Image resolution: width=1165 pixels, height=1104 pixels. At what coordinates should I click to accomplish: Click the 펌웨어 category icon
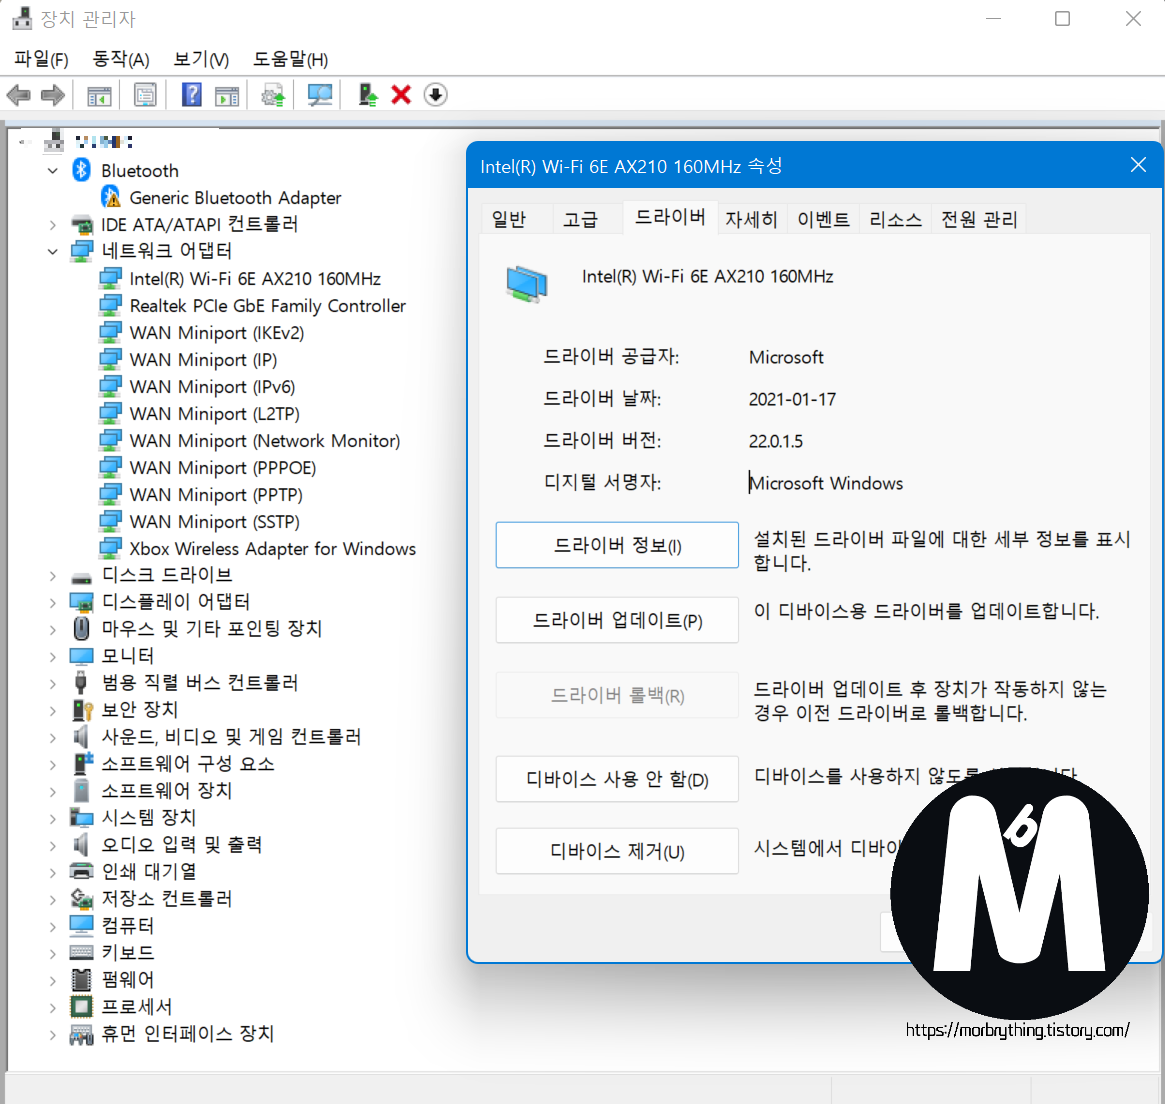[x=81, y=979]
